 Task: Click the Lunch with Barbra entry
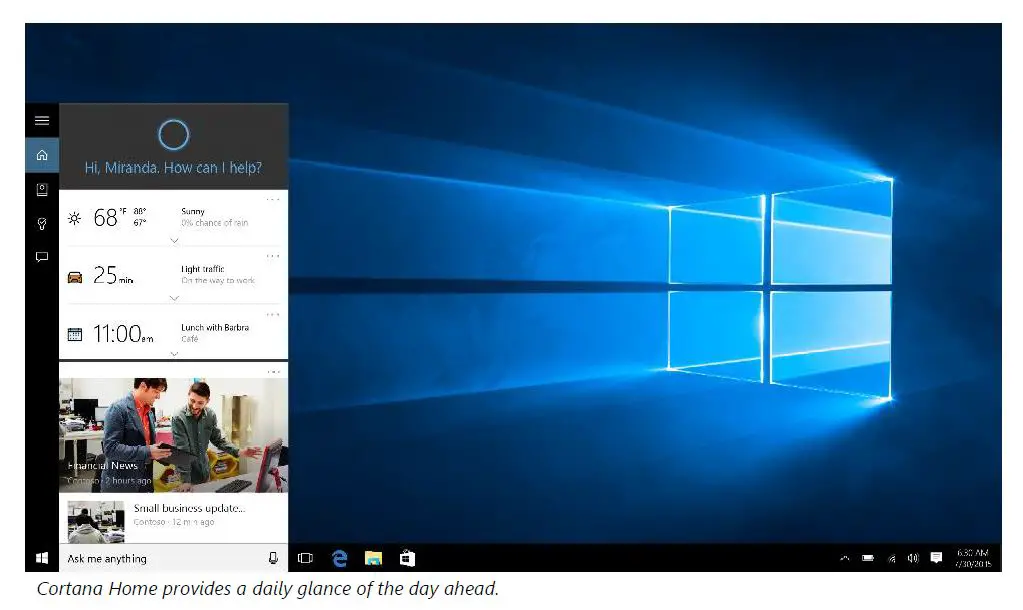coord(215,328)
